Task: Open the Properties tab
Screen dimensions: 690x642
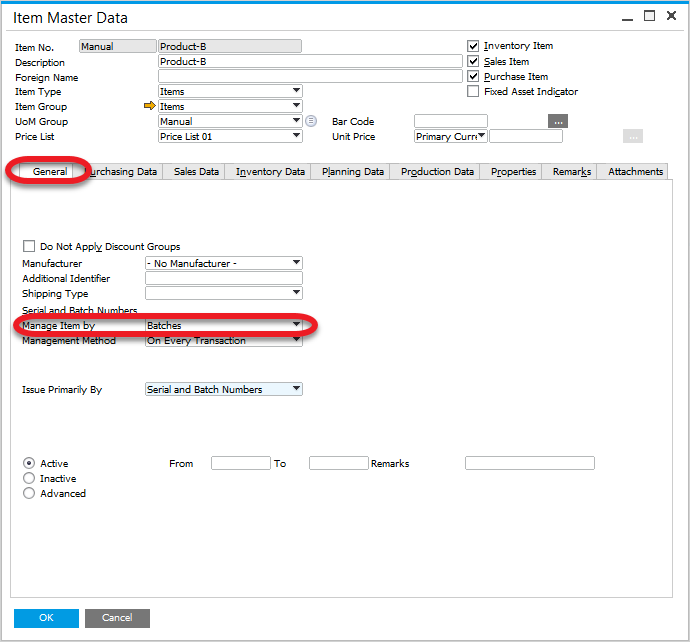Action: coord(513,171)
